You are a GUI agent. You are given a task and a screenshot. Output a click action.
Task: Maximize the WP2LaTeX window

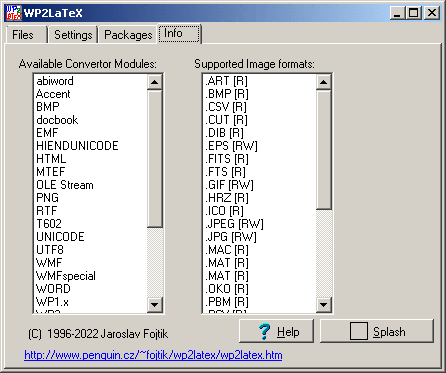(x=413, y=13)
